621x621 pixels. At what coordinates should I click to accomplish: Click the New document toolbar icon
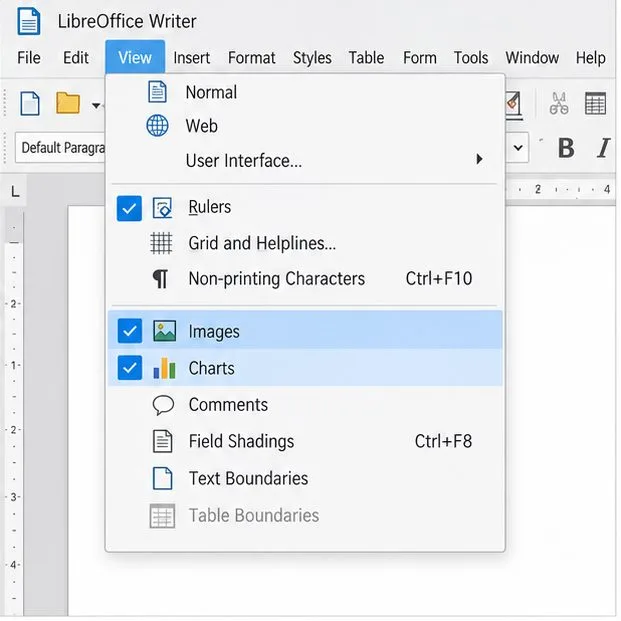(x=30, y=103)
